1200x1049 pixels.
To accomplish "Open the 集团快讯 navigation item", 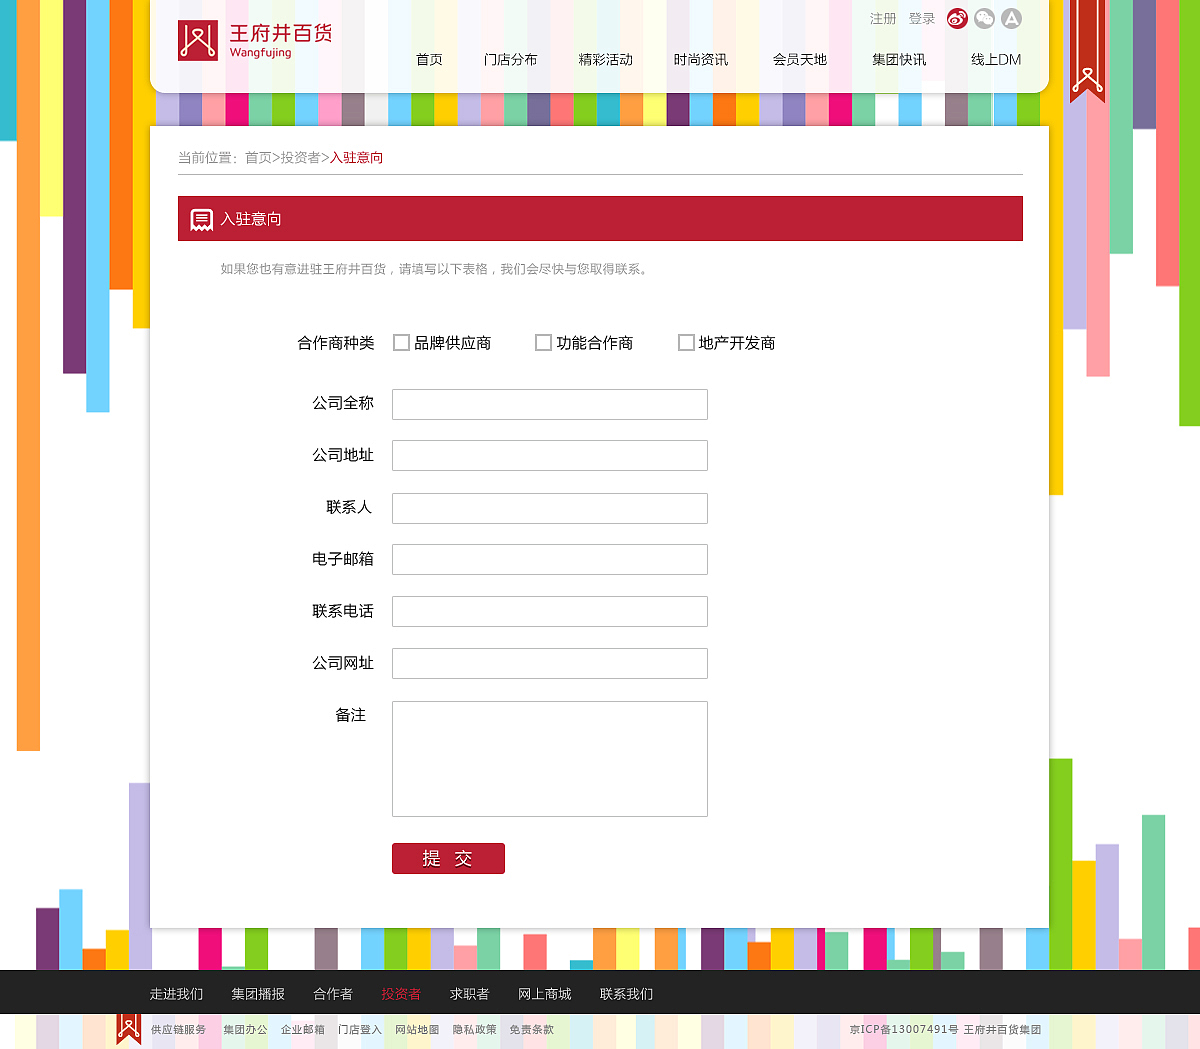I will click(x=899, y=60).
